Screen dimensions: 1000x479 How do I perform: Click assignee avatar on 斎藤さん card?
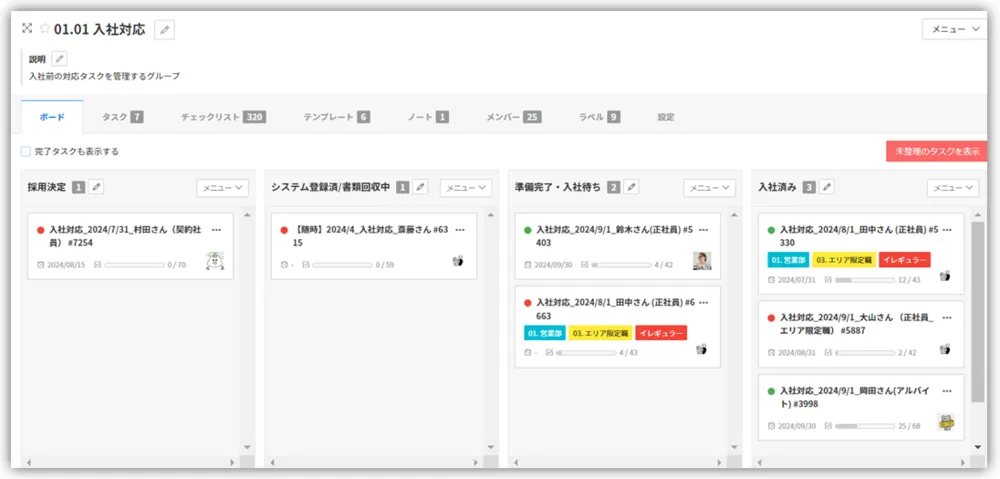coord(458,261)
